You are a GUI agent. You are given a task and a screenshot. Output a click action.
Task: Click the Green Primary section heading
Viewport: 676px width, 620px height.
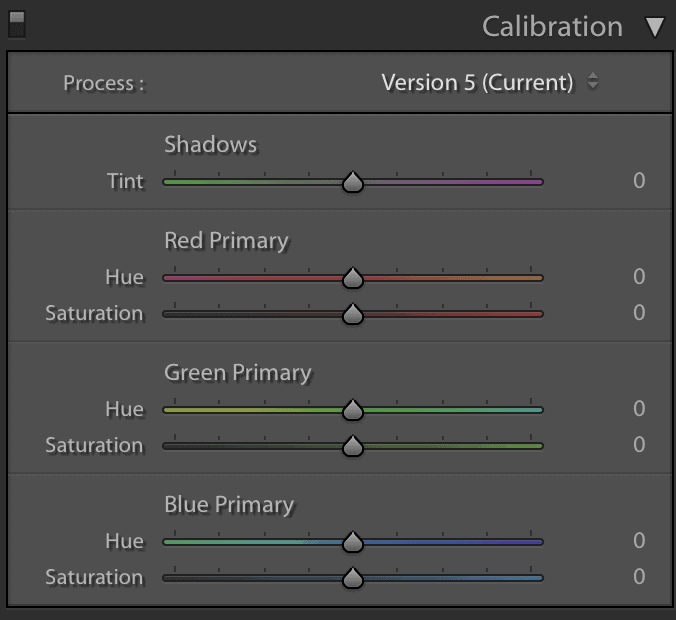pyautogui.click(x=238, y=373)
